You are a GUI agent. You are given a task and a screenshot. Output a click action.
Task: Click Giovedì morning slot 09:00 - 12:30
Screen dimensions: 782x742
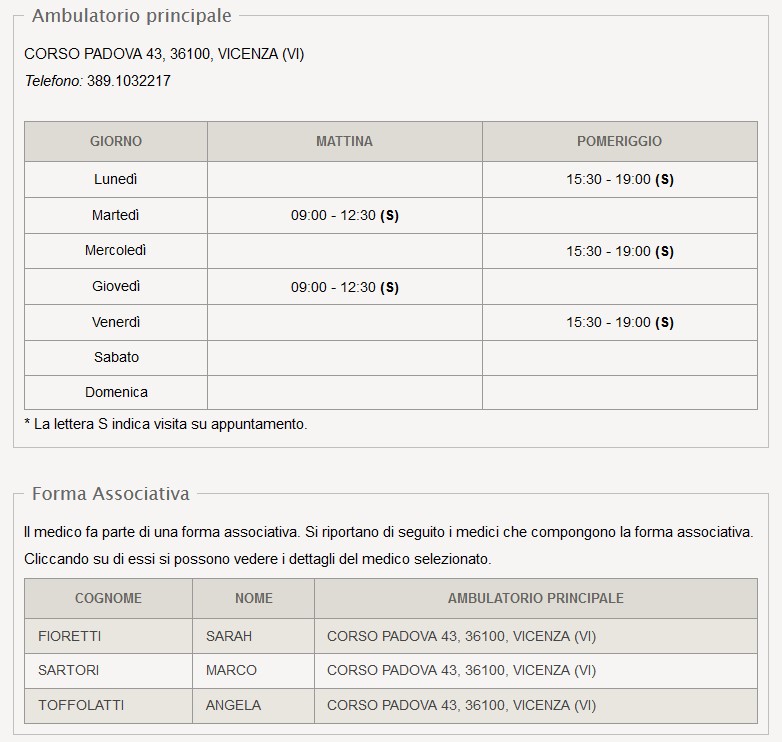[344, 287]
